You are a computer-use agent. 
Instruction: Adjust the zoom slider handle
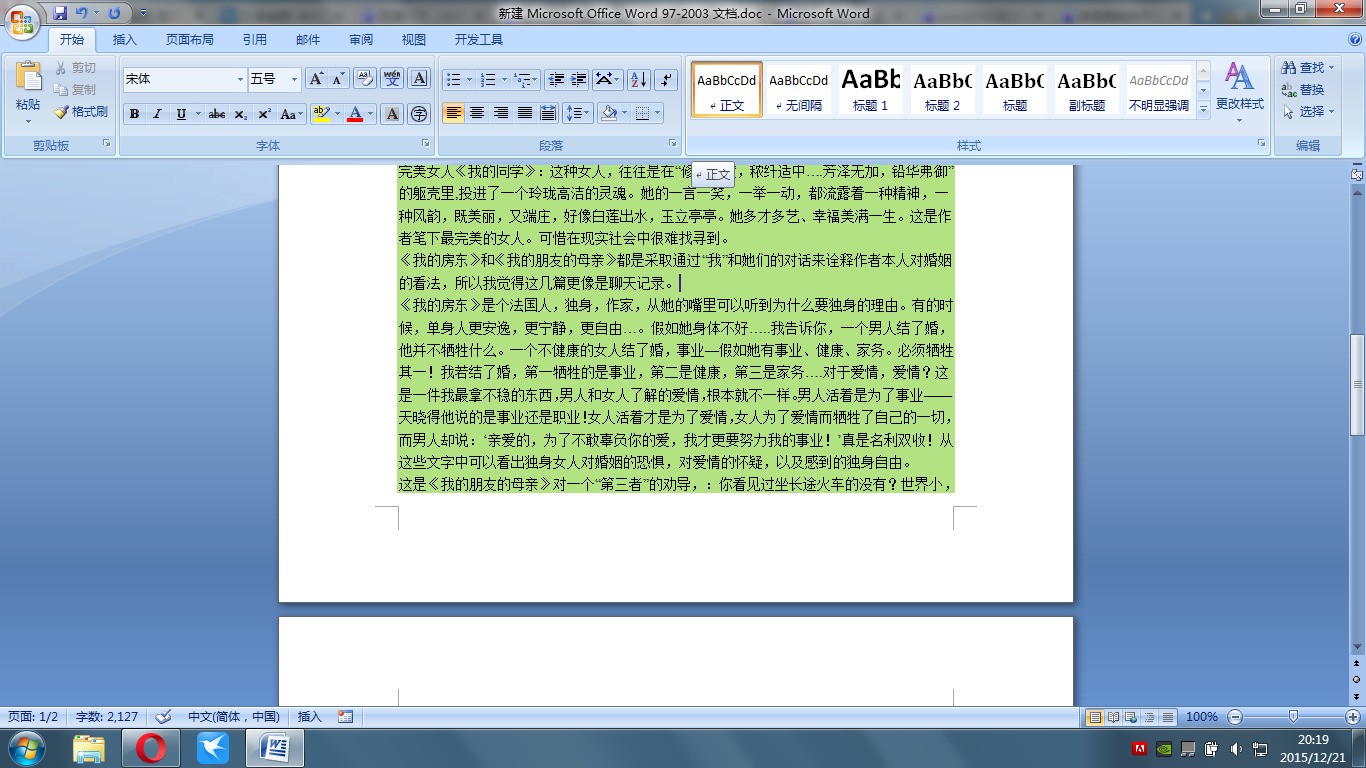1293,717
